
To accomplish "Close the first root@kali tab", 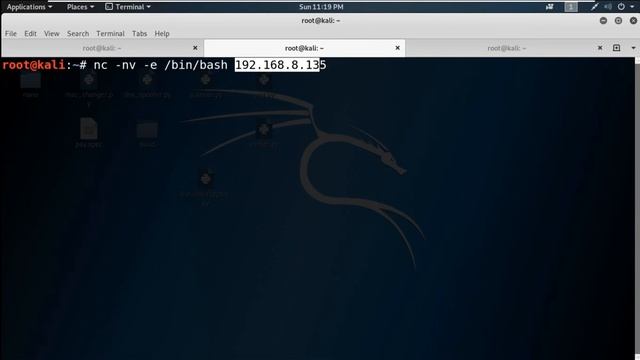I will (x=195, y=48).
